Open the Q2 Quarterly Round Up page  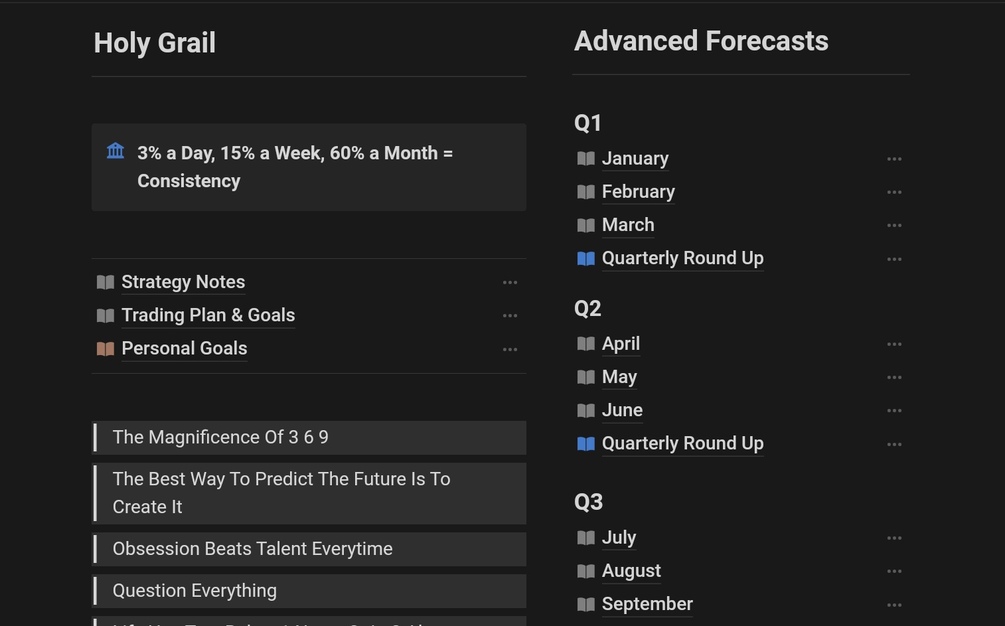682,443
